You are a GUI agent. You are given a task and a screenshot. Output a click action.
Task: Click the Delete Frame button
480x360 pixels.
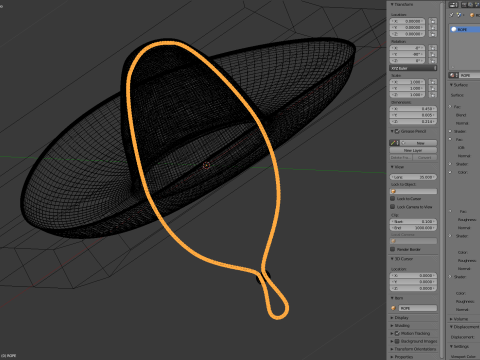[x=401, y=157]
